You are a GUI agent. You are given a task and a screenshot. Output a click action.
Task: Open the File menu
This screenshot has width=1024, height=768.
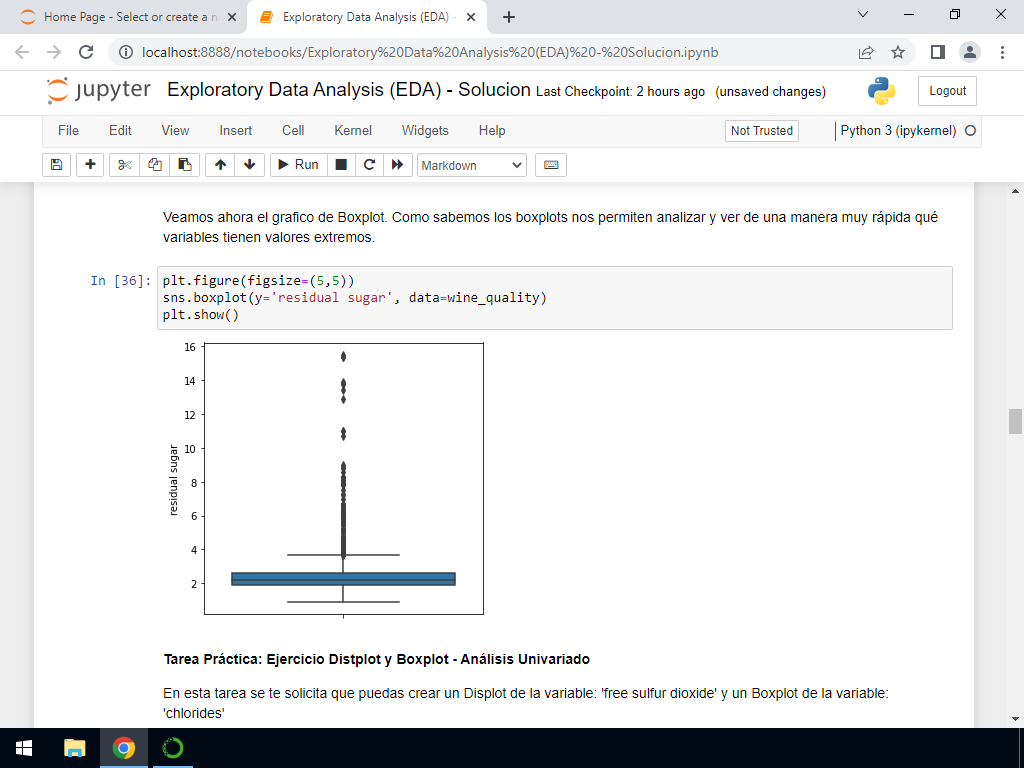point(69,131)
